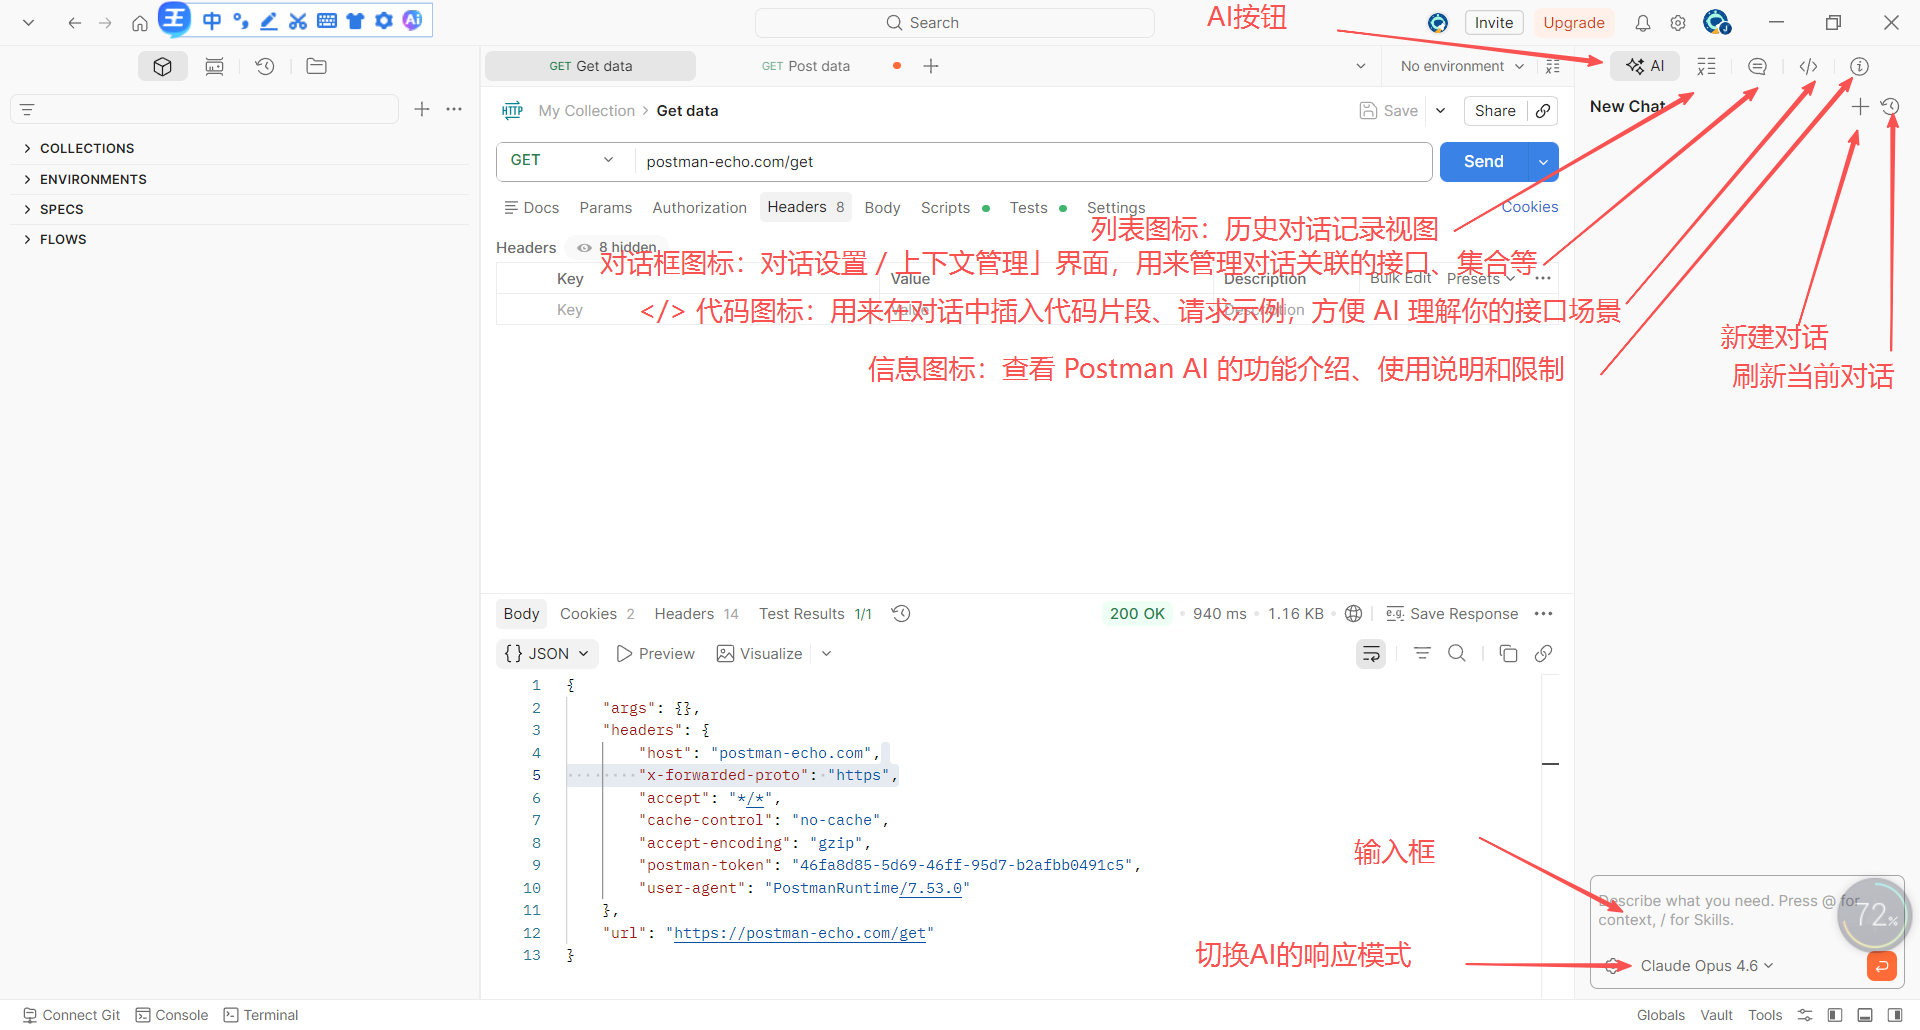Image resolution: width=1920 pixels, height=1030 pixels.
Task: Expand the ENVIRONMENTS section
Action: pyautogui.click(x=86, y=179)
